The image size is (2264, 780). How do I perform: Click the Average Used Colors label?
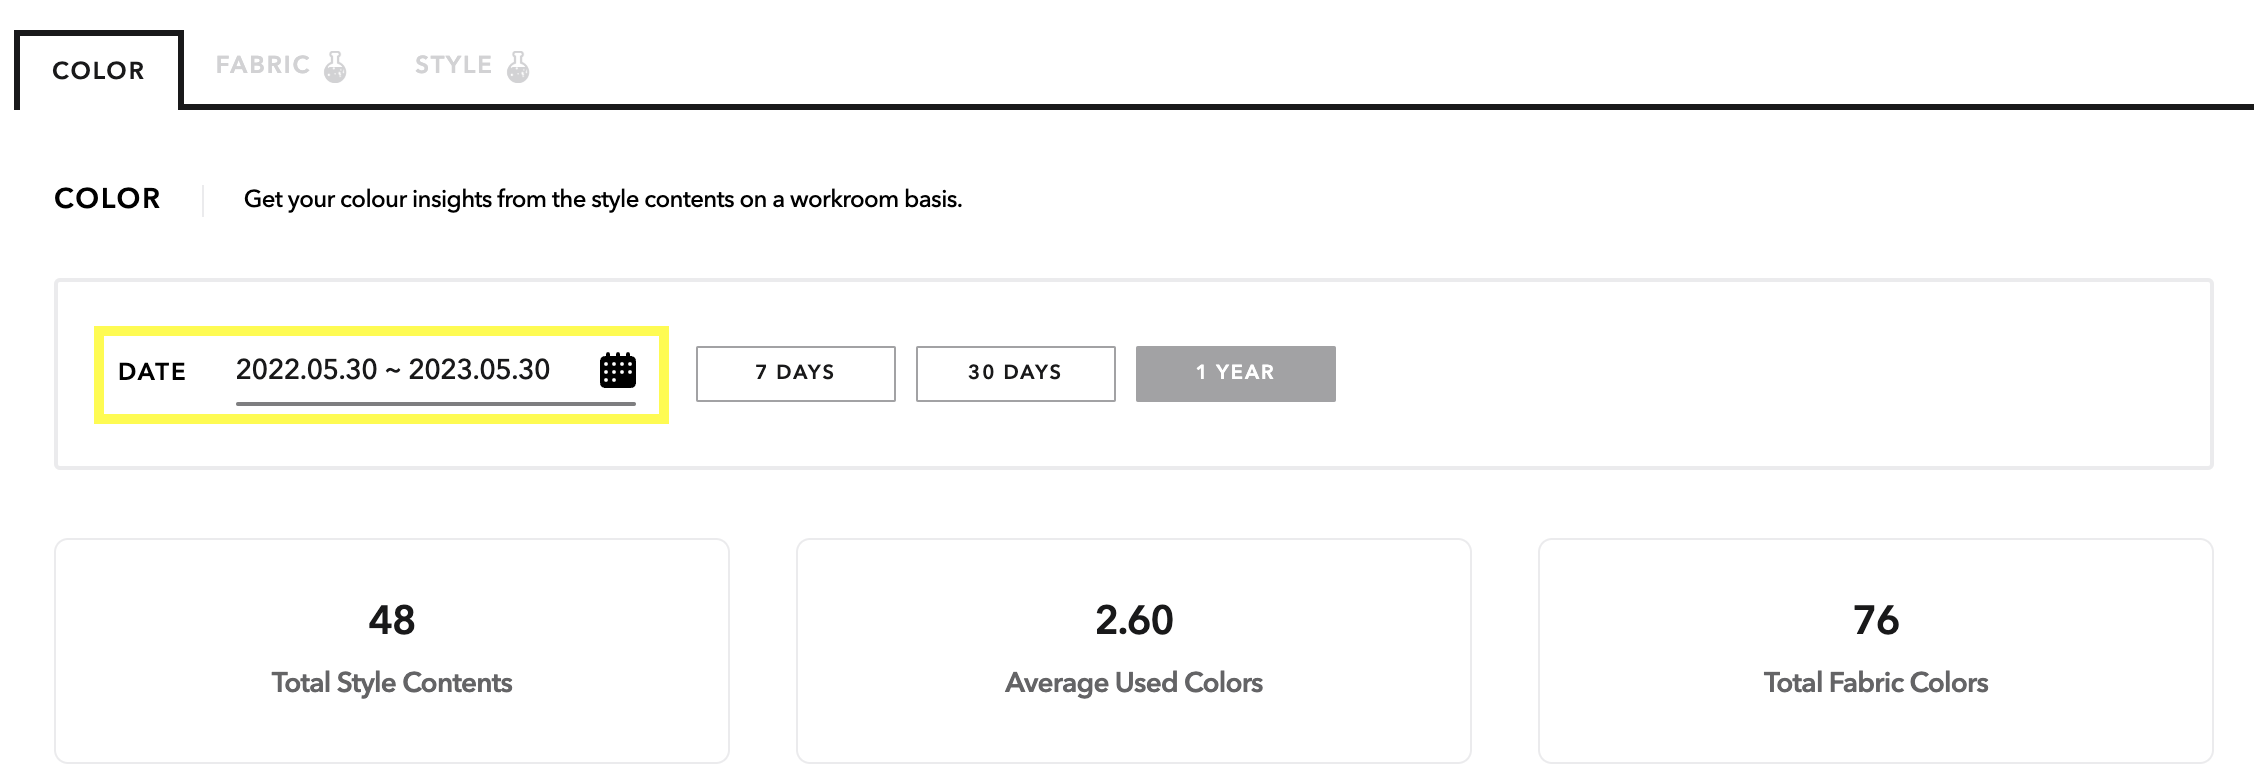[x=1134, y=683]
